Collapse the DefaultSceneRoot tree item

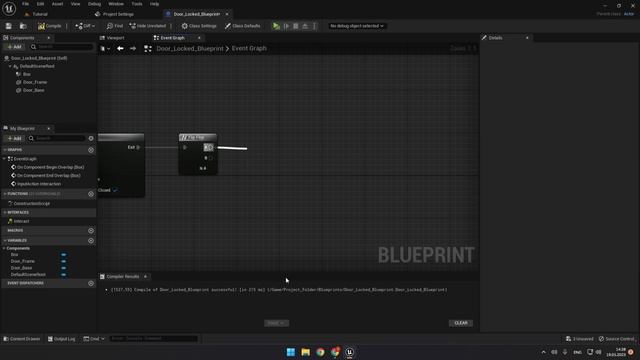[x=10, y=66]
